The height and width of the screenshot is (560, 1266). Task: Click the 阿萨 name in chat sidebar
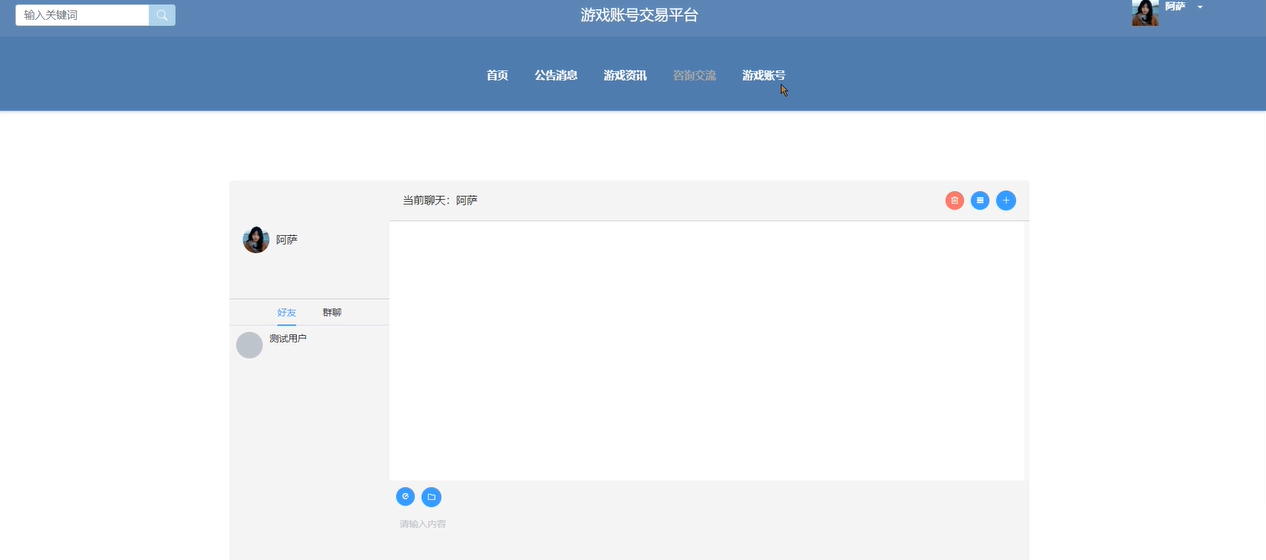[x=287, y=240]
